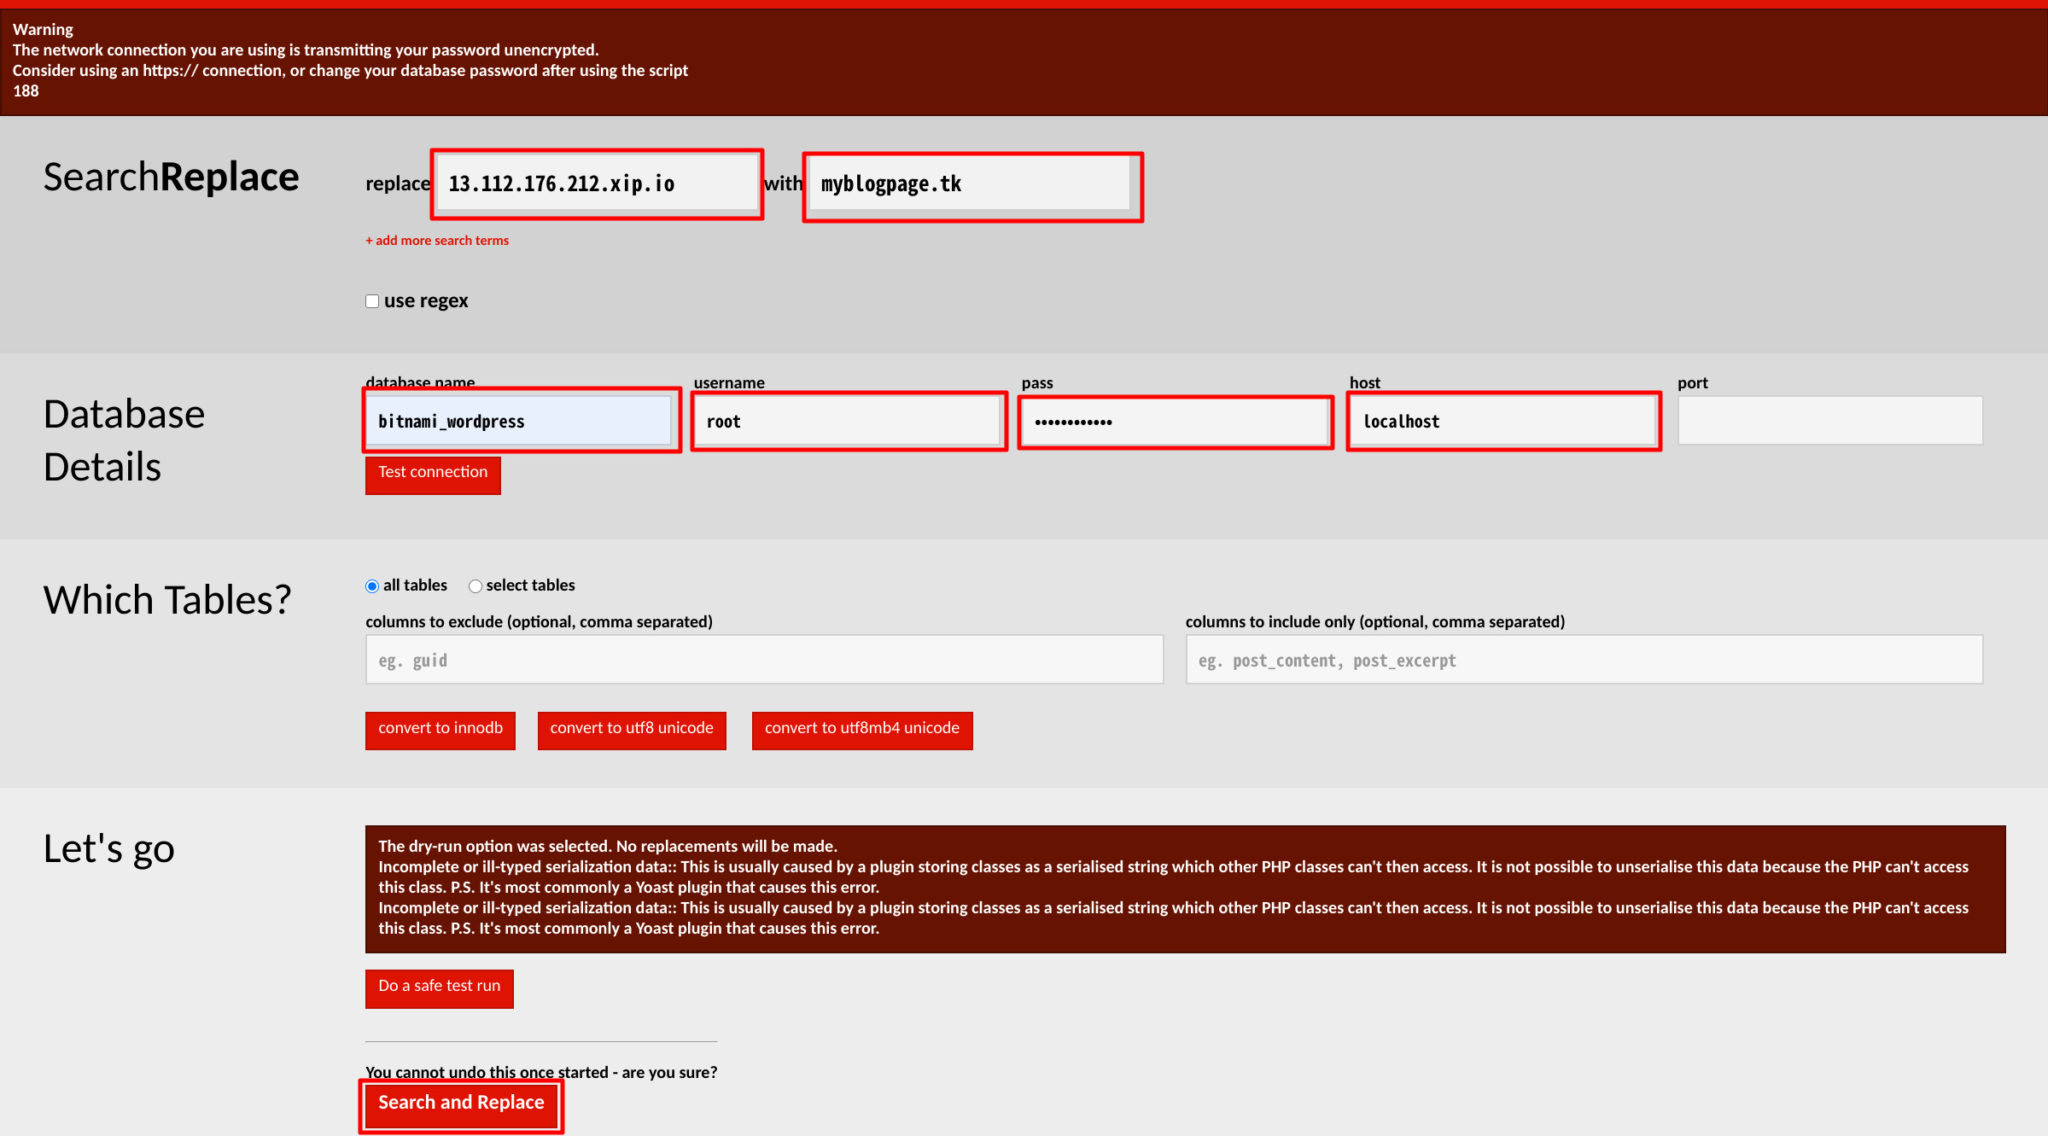Image resolution: width=2048 pixels, height=1136 pixels.
Task: Click the SearchReplace page heading
Action: coord(170,177)
